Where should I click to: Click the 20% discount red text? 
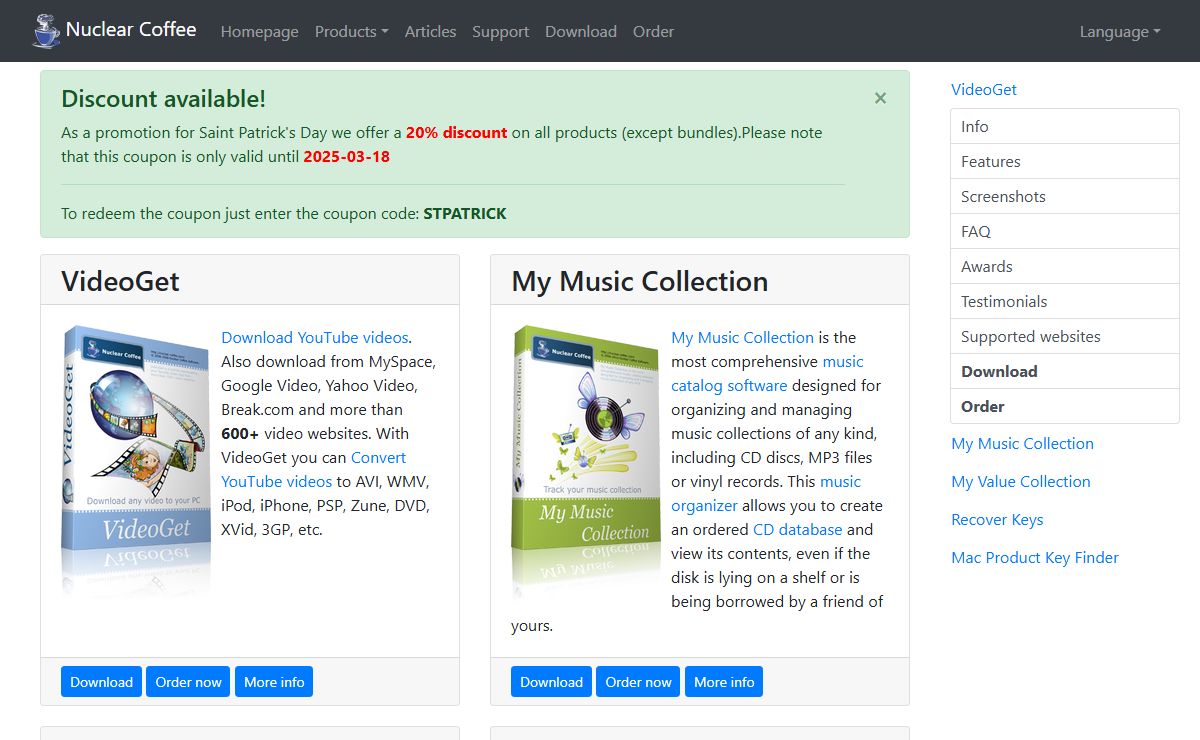(x=456, y=132)
